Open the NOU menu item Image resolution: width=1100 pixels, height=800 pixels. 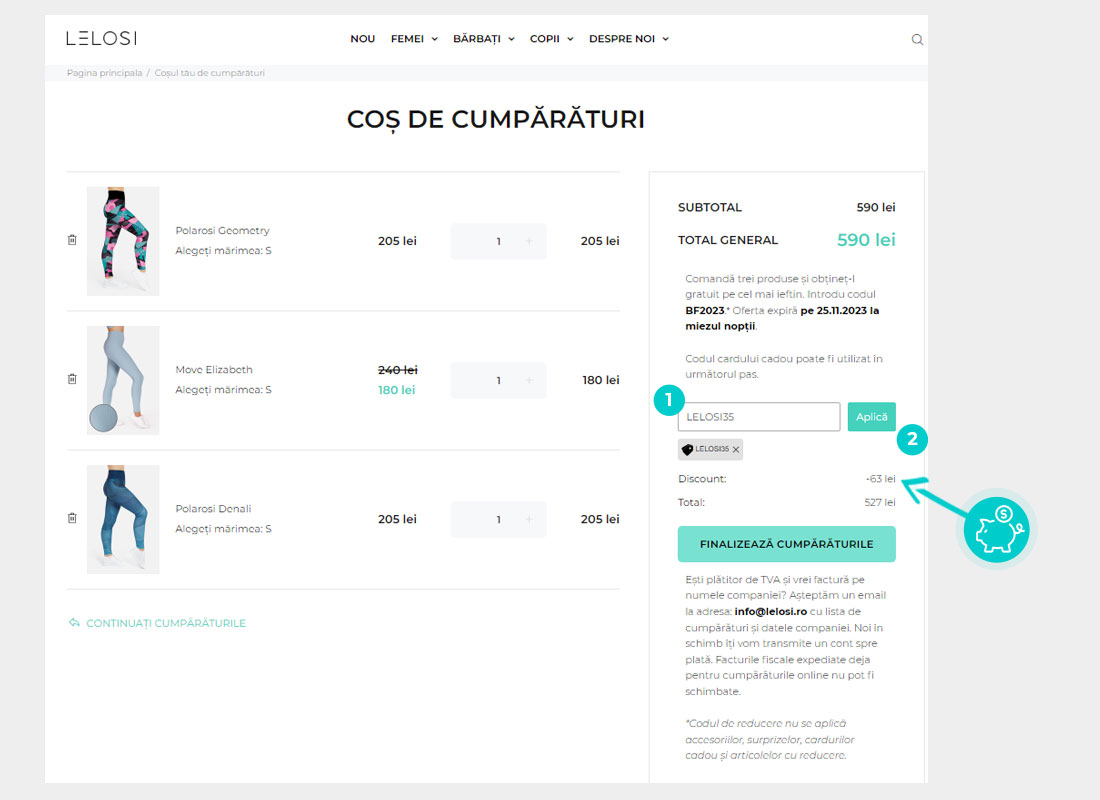point(362,39)
